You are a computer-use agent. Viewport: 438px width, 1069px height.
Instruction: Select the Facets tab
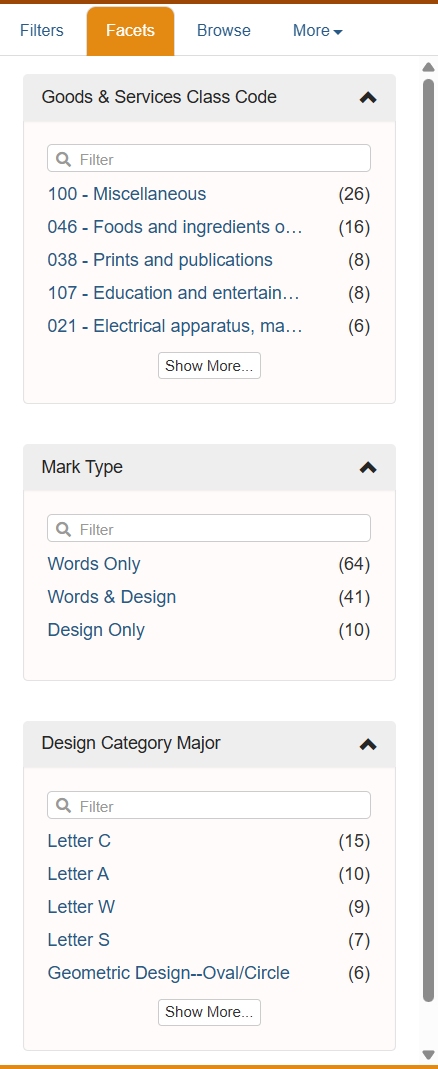[x=130, y=31]
